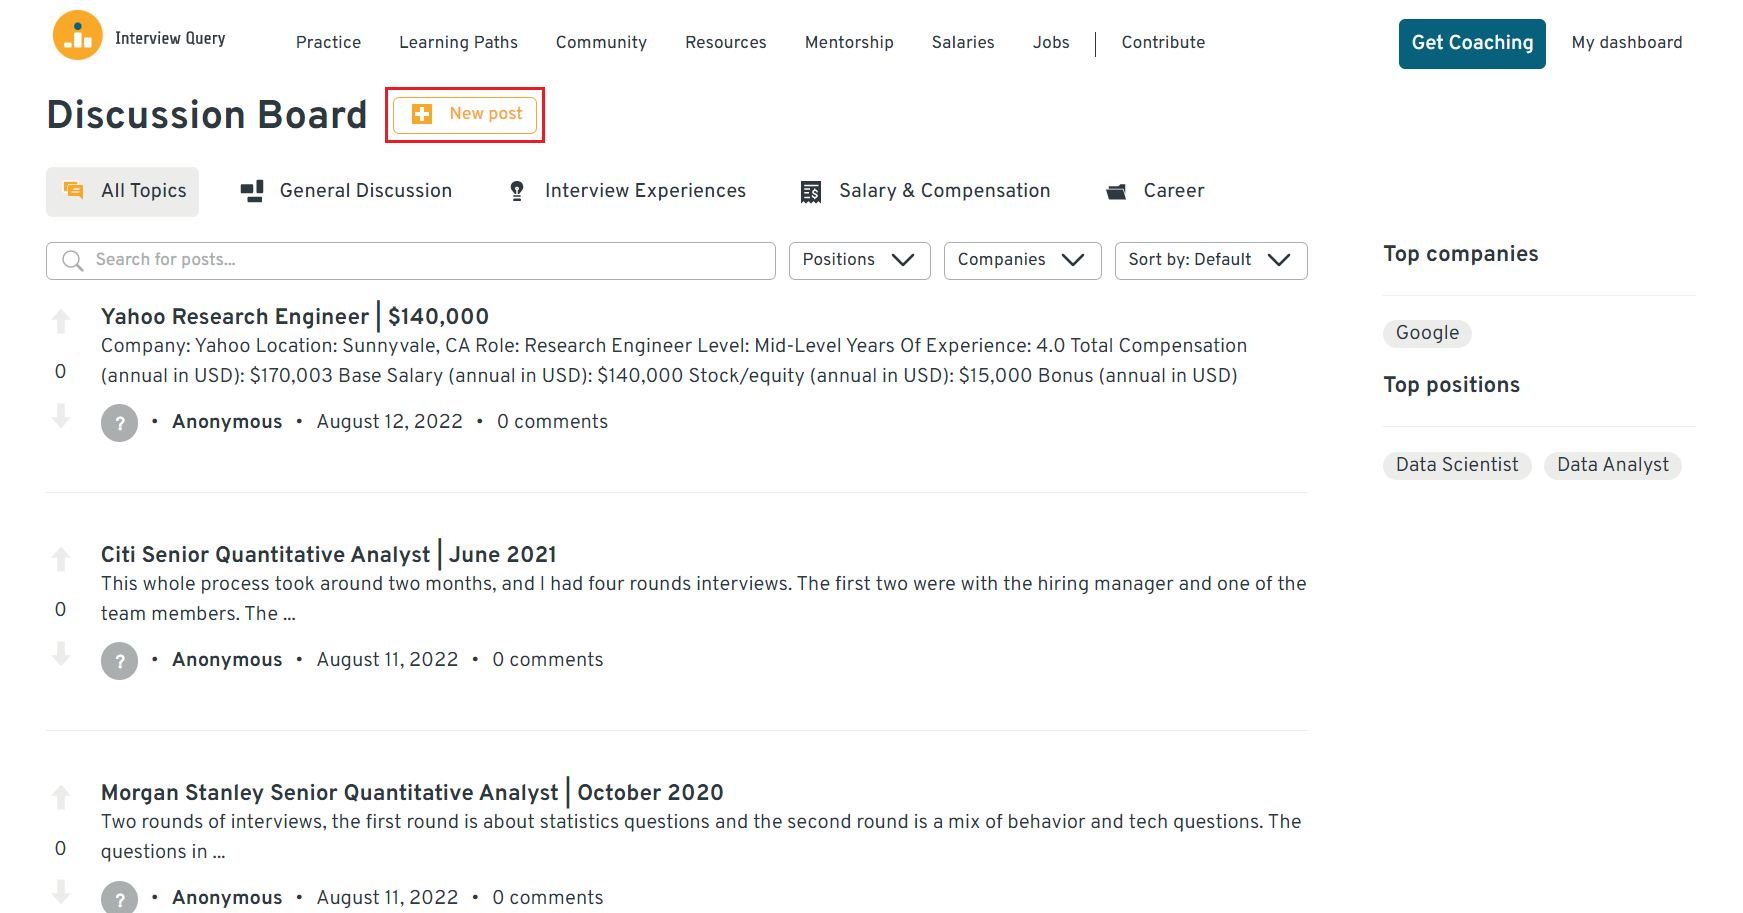Select the General Discussion category icon
This screenshot has height=913, width=1743.
click(252, 190)
